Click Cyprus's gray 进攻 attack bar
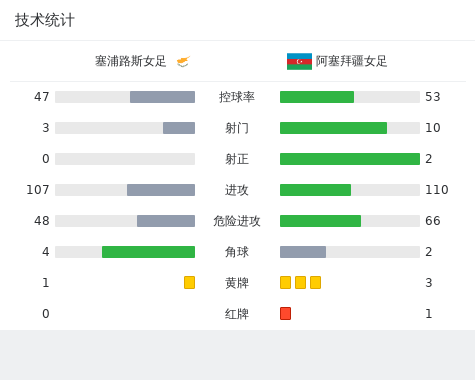Screen dimensions: 475x380 [161, 190]
